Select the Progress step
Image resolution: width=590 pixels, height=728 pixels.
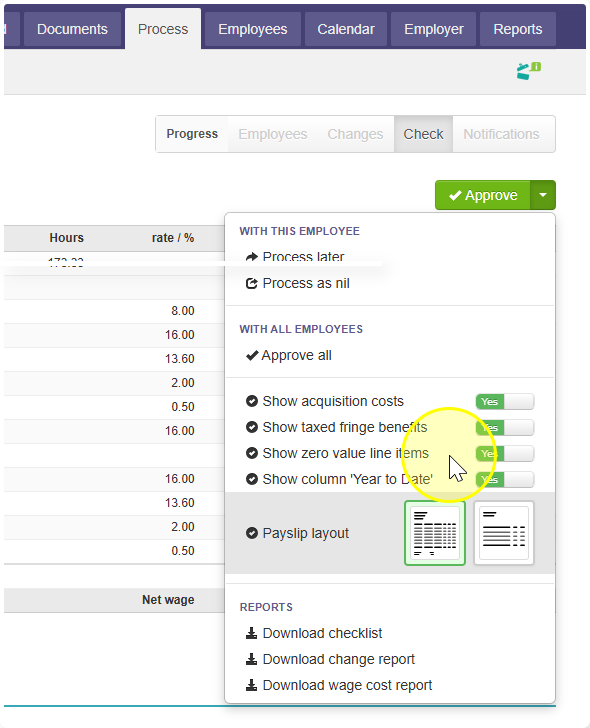click(192, 134)
